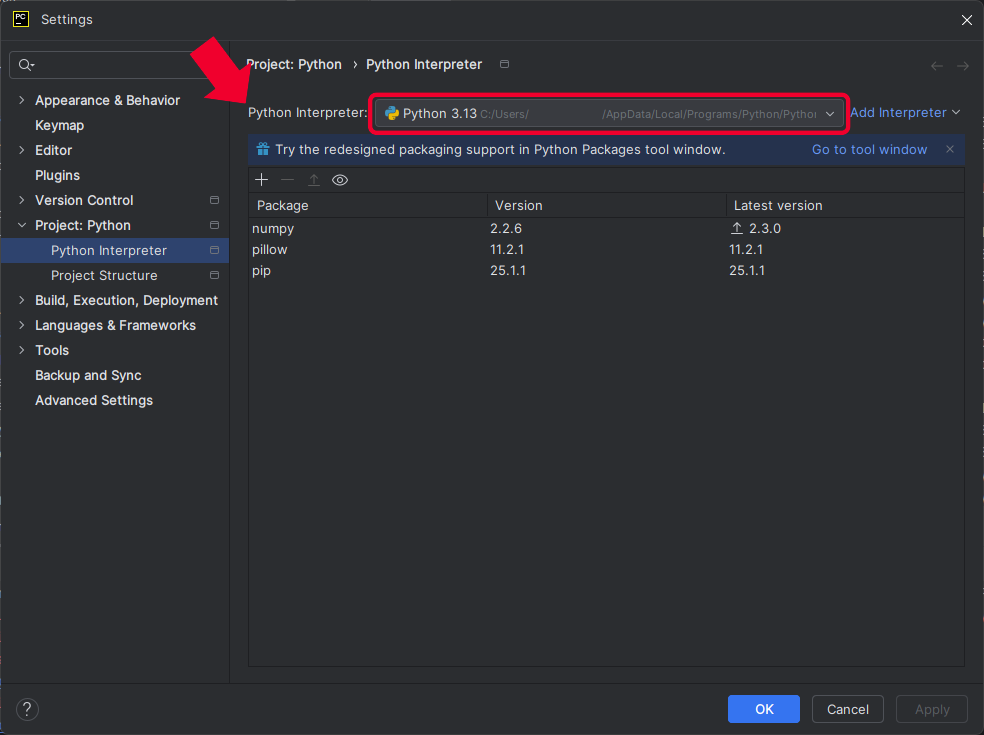Click the back navigation arrow
The image size is (984, 735).
click(937, 66)
